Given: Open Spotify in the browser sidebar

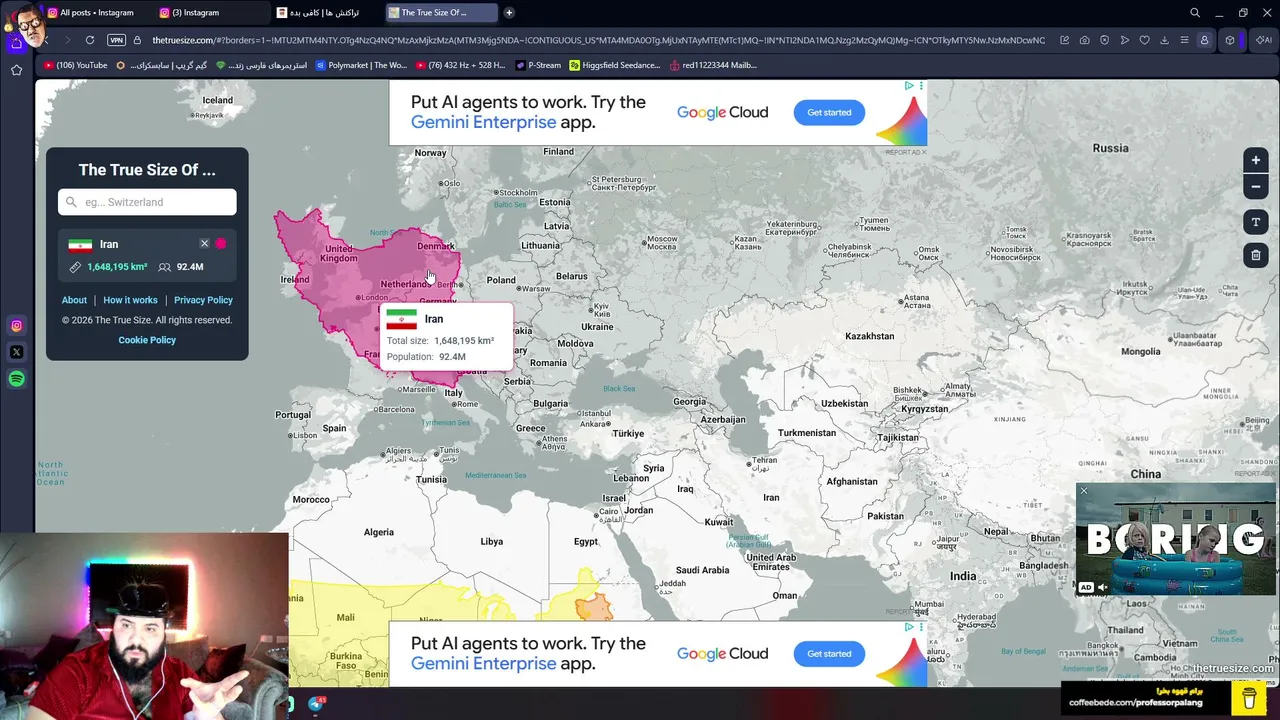Looking at the screenshot, I should point(17,379).
